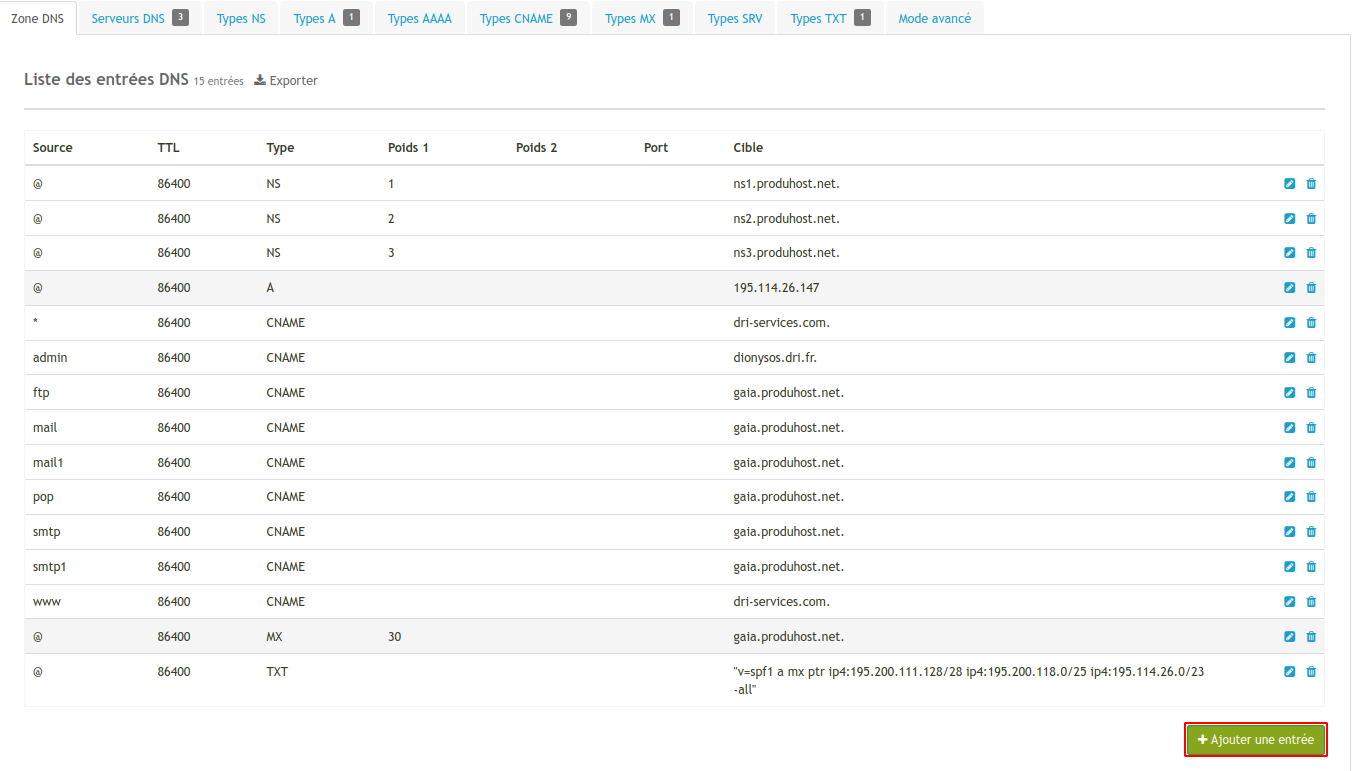Viewport: 1352px width, 771px height.
Task: Edit the mail CNAME entry
Action: pyautogui.click(x=1289, y=428)
